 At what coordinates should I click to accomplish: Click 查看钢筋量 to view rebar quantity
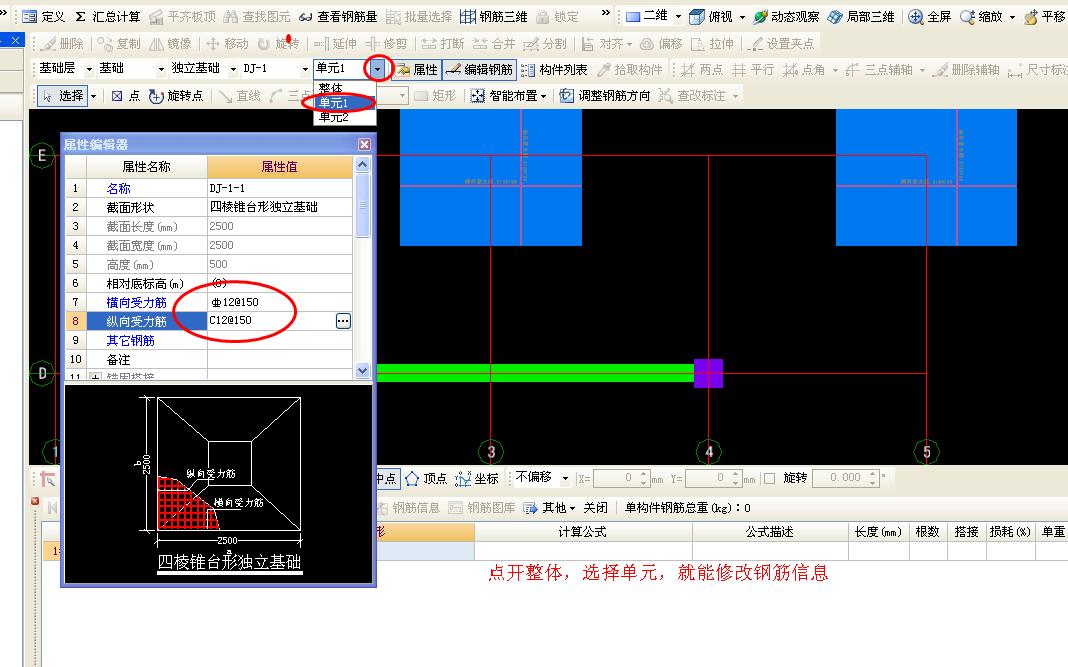pyautogui.click(x=338, y=16)
